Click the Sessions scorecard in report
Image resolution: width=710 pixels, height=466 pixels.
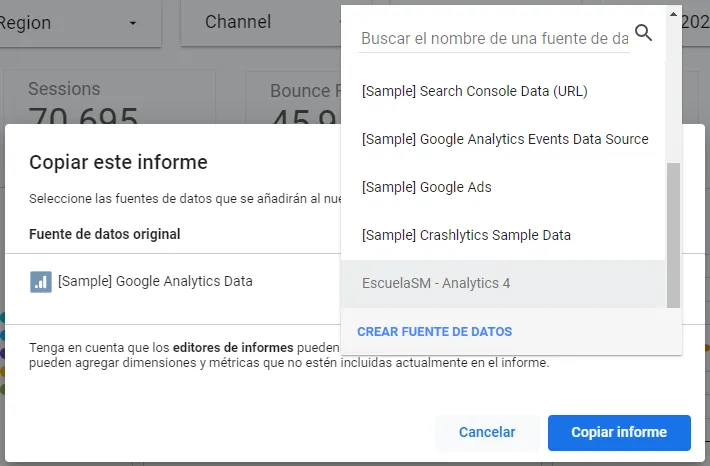[110, 97]
